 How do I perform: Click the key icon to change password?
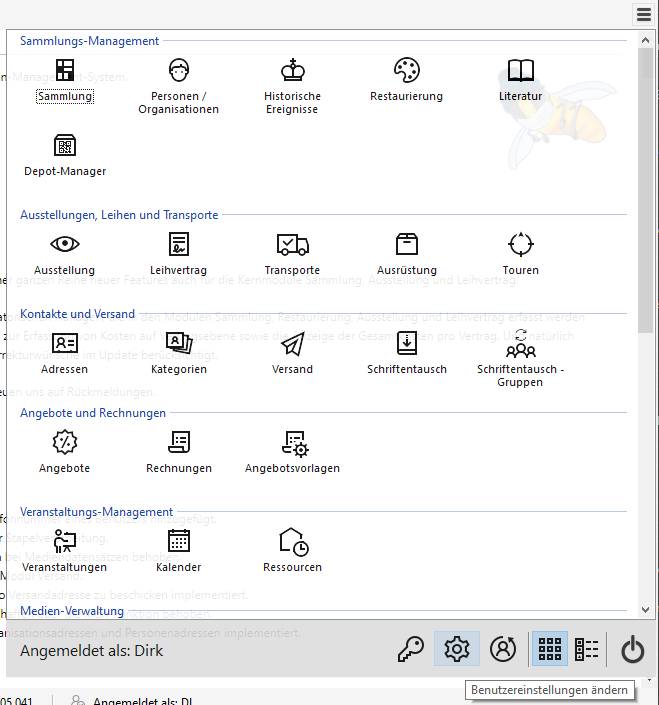pos(410,649)
